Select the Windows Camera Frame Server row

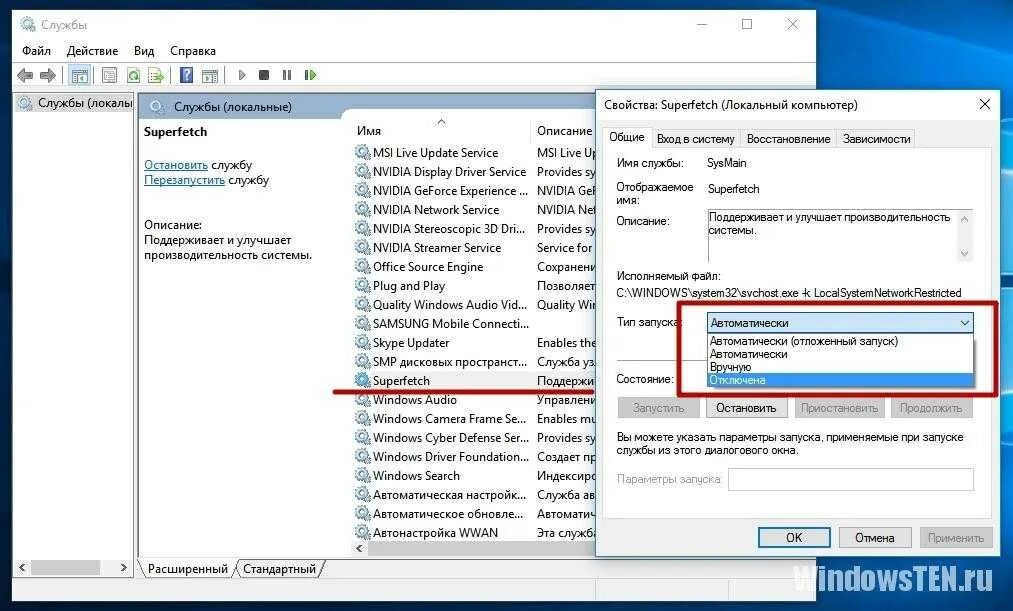click(x=474, y=419)
